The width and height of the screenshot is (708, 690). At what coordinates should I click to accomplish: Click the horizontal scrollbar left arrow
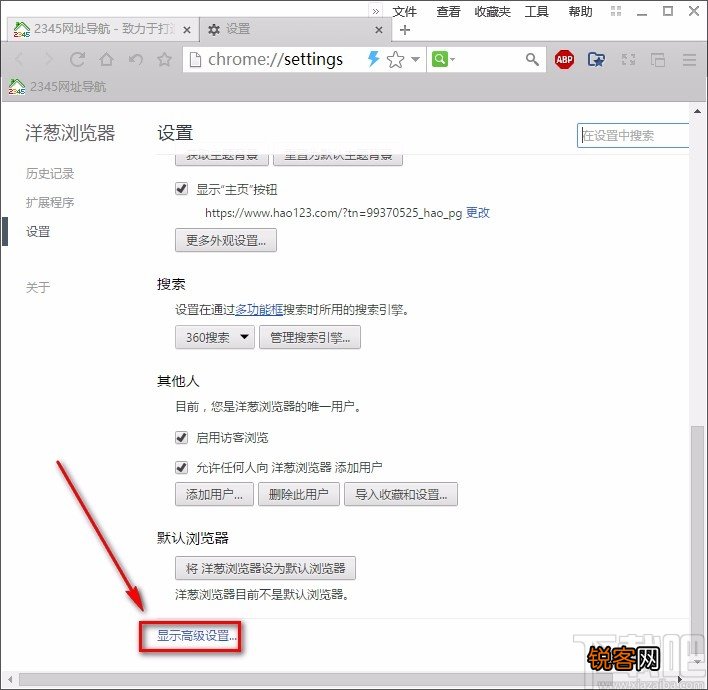(x=10, y=680)
